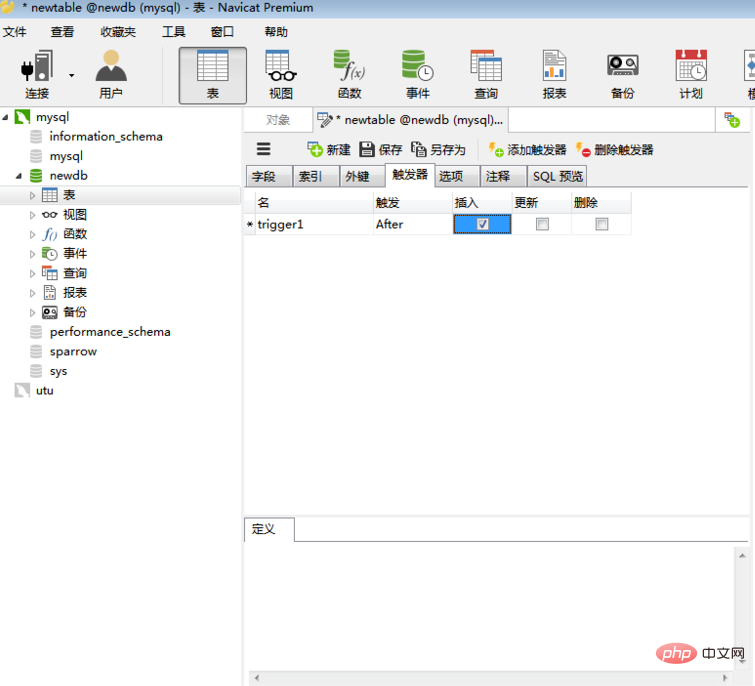
Task: Open the connection dropdown arrow beside 连接
Action: pyautogui.click(x=71, y=76)
